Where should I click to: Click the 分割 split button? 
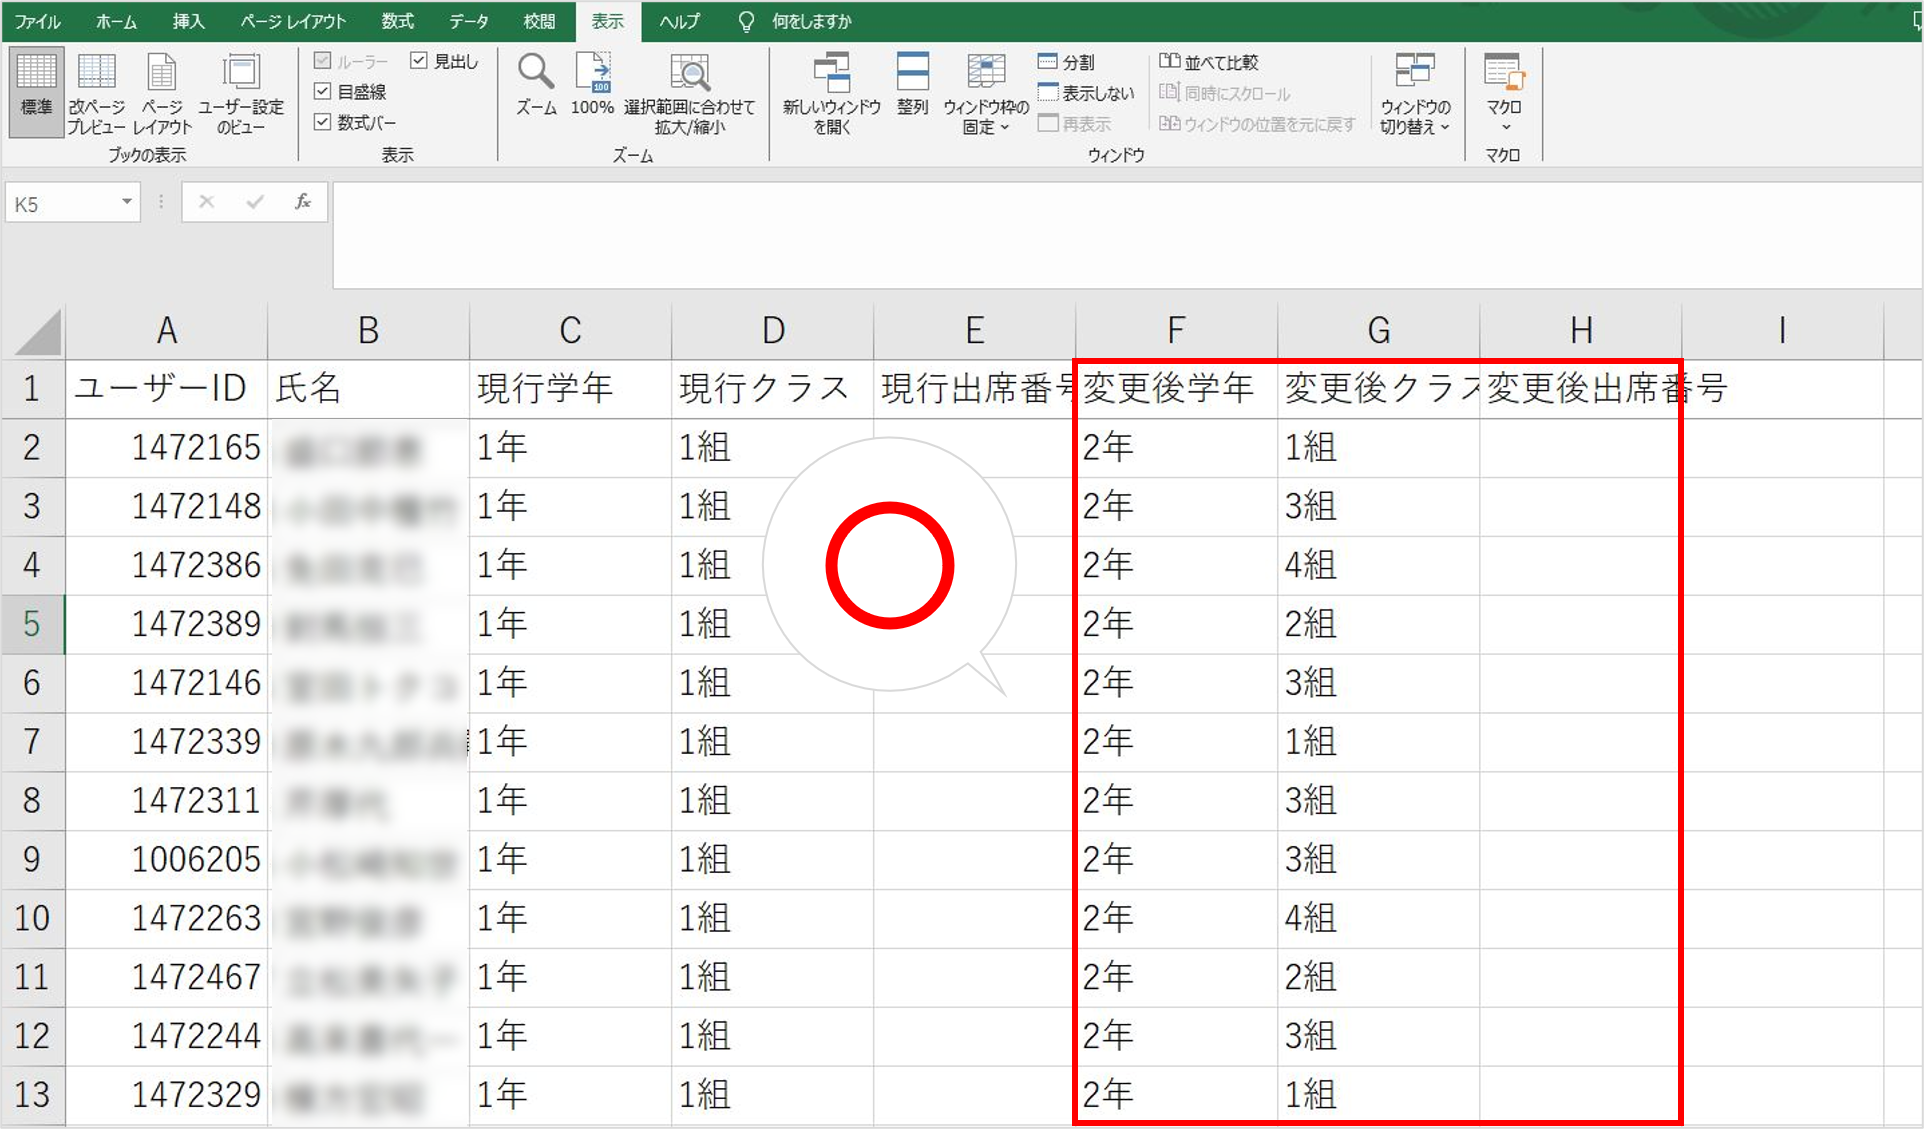pyautogui.click(x=1067, y=62)
